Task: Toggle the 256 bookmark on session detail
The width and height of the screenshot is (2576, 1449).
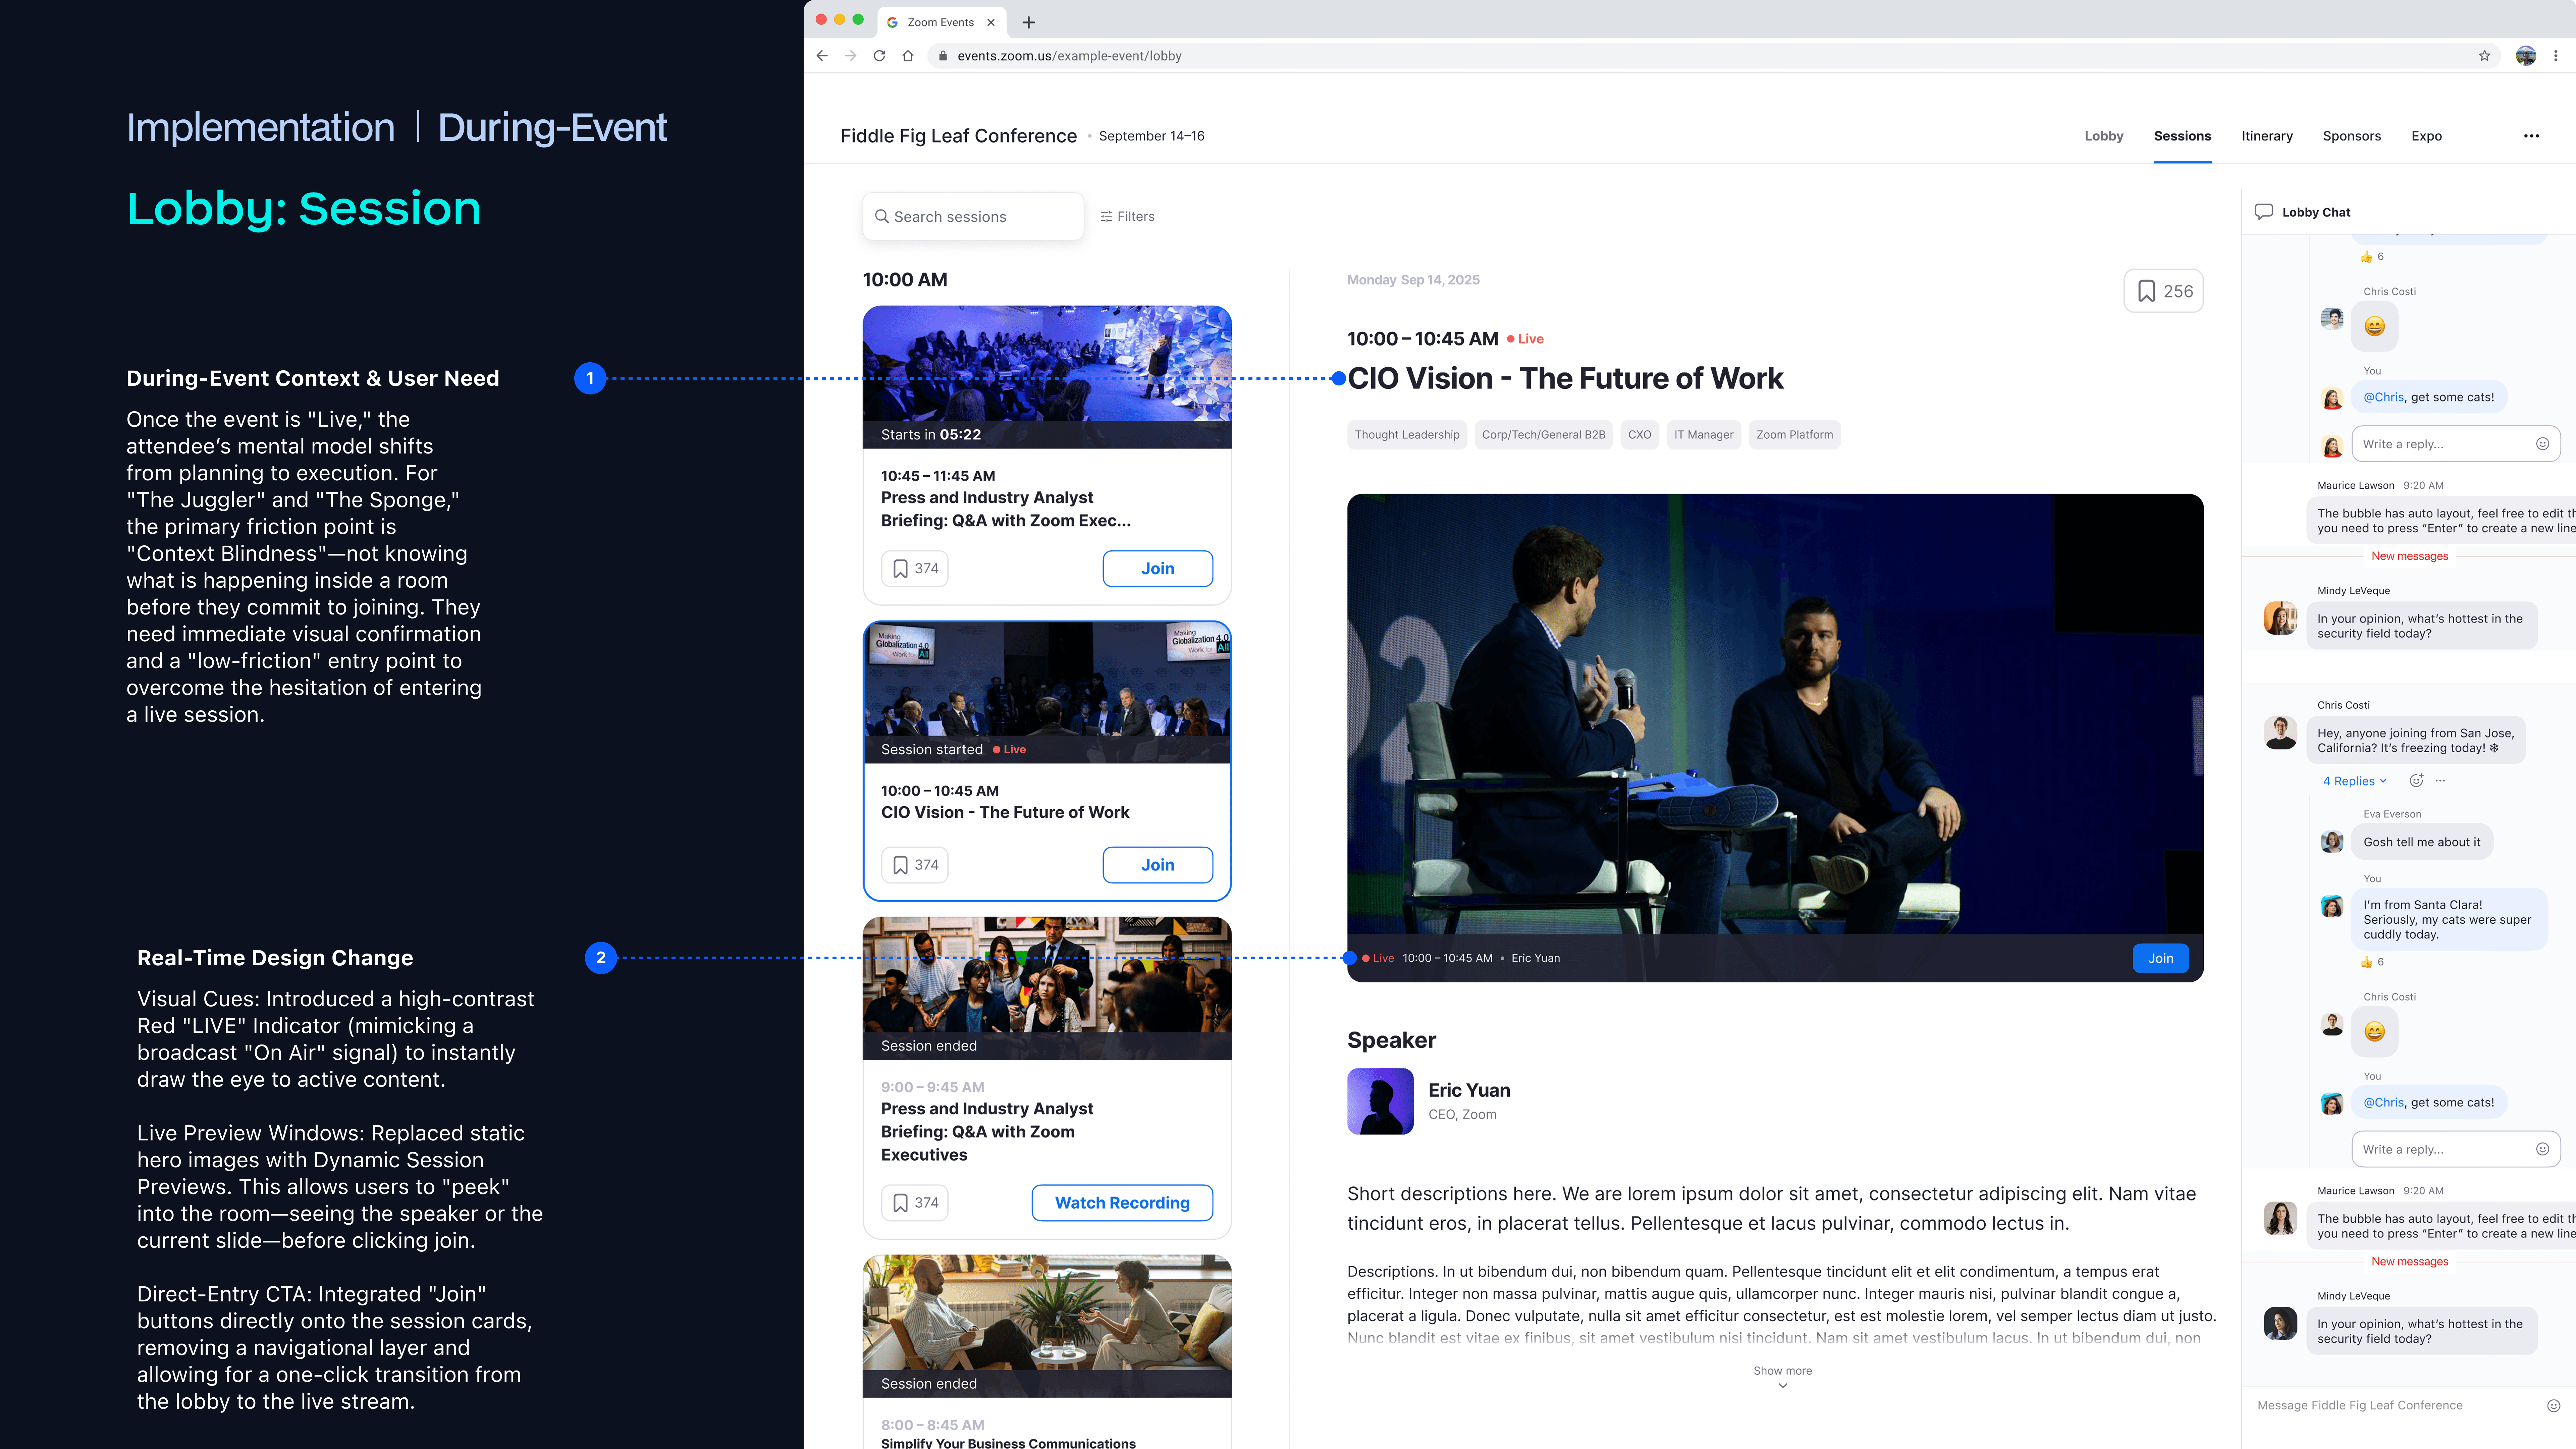Action: click(2163, 291)
